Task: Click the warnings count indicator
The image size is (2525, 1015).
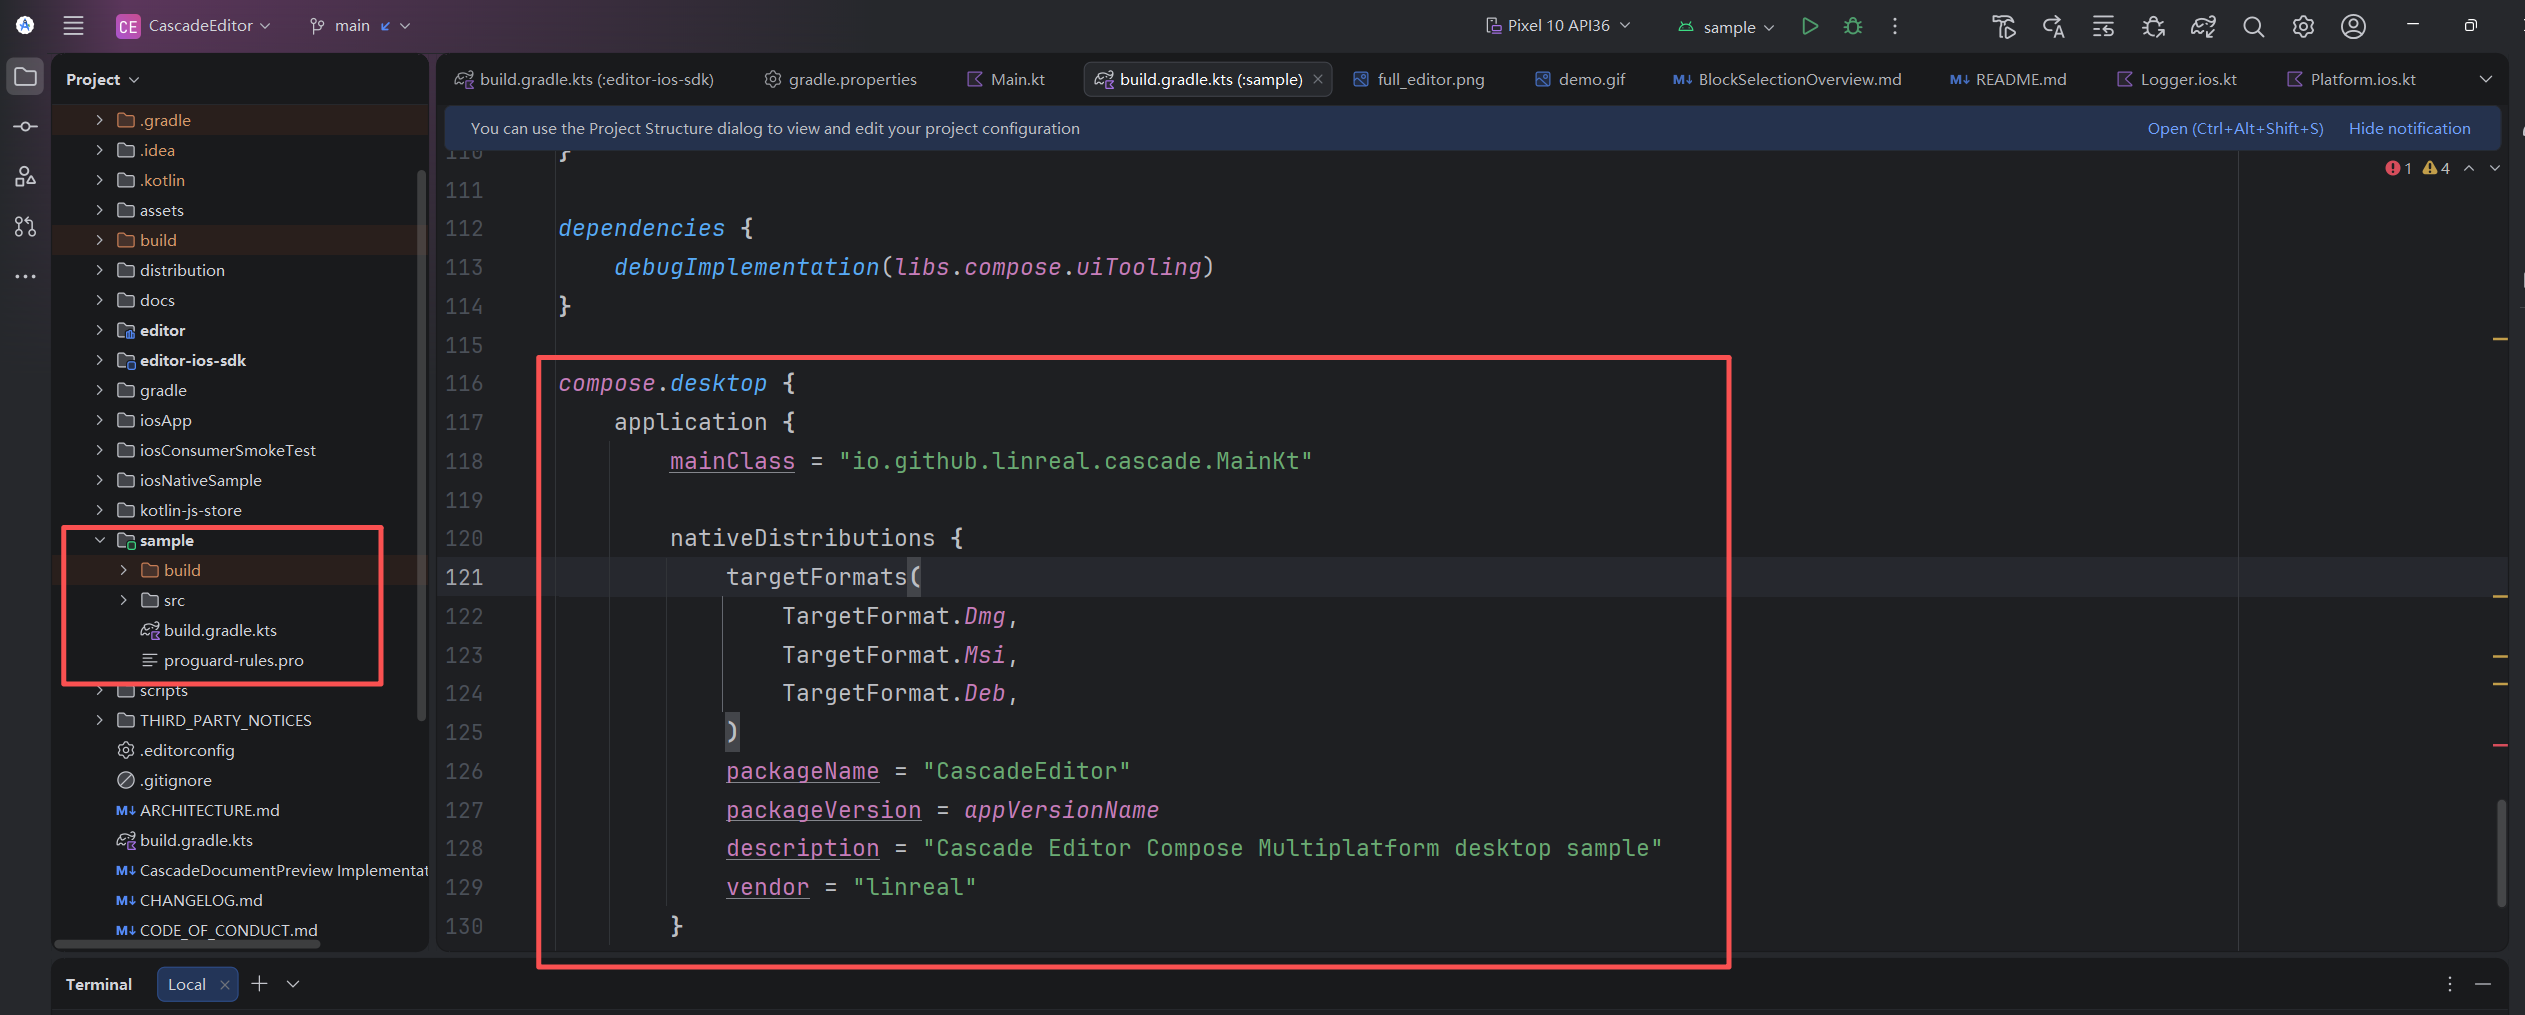Action: (x=2436, y=168)
